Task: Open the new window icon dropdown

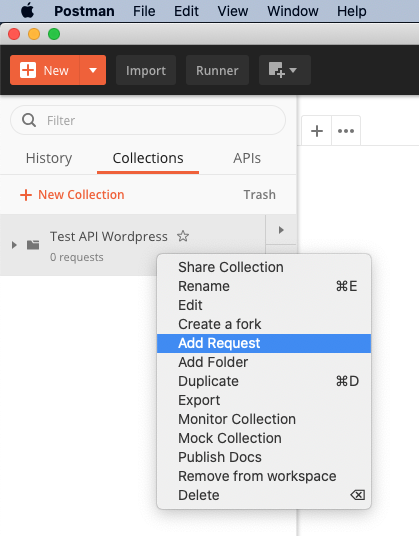Action: [x=285, y=70]
